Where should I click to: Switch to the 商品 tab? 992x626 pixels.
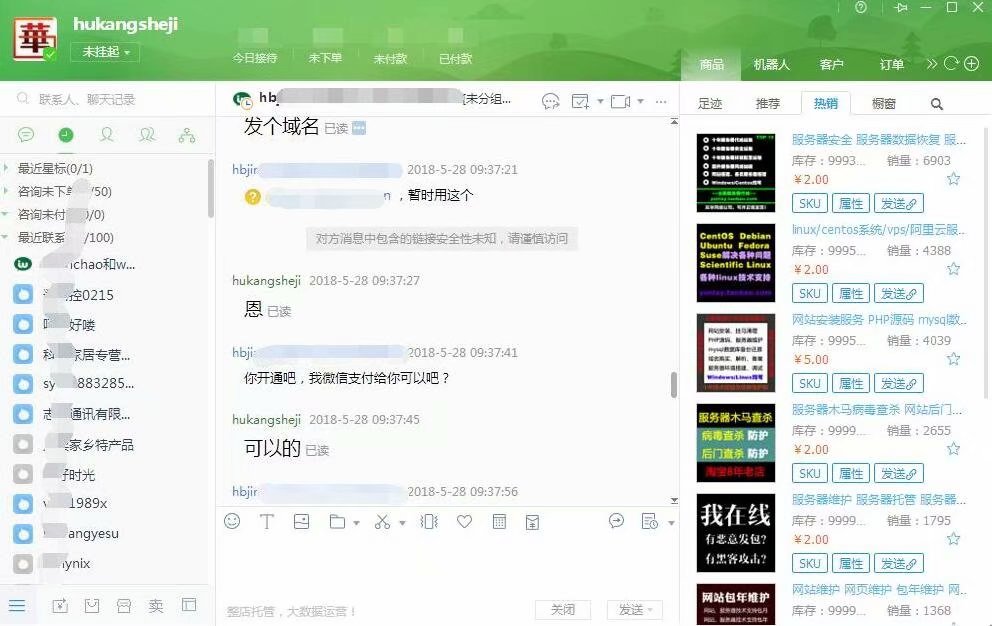click(711, 65)
